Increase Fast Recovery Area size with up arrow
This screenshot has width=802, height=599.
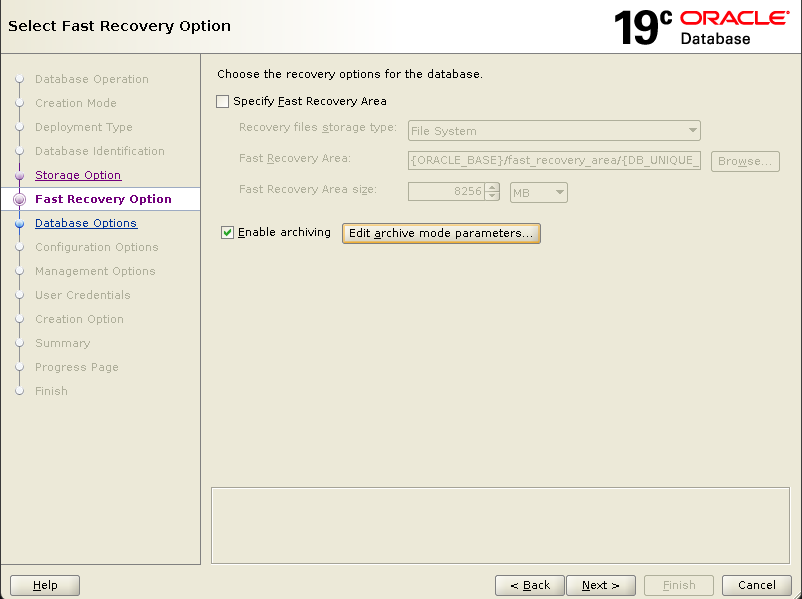pyautogui.click(x=492, y=187)
